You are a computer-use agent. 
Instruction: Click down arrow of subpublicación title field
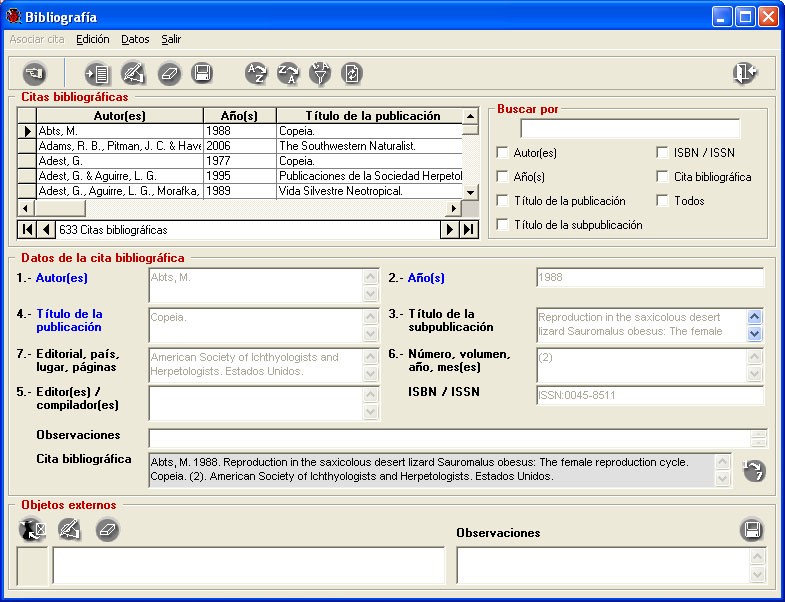click(x=754, y=333)
